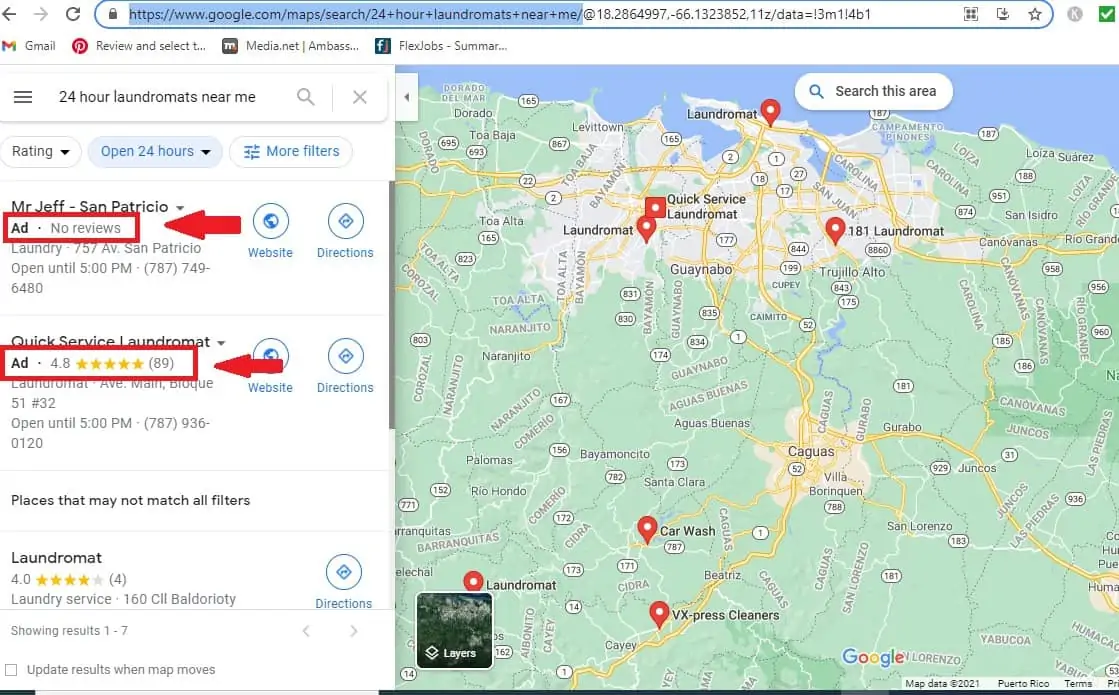1119x695 pixels.
Task: Open the Gmail bookmark
Action: point(29,46)
